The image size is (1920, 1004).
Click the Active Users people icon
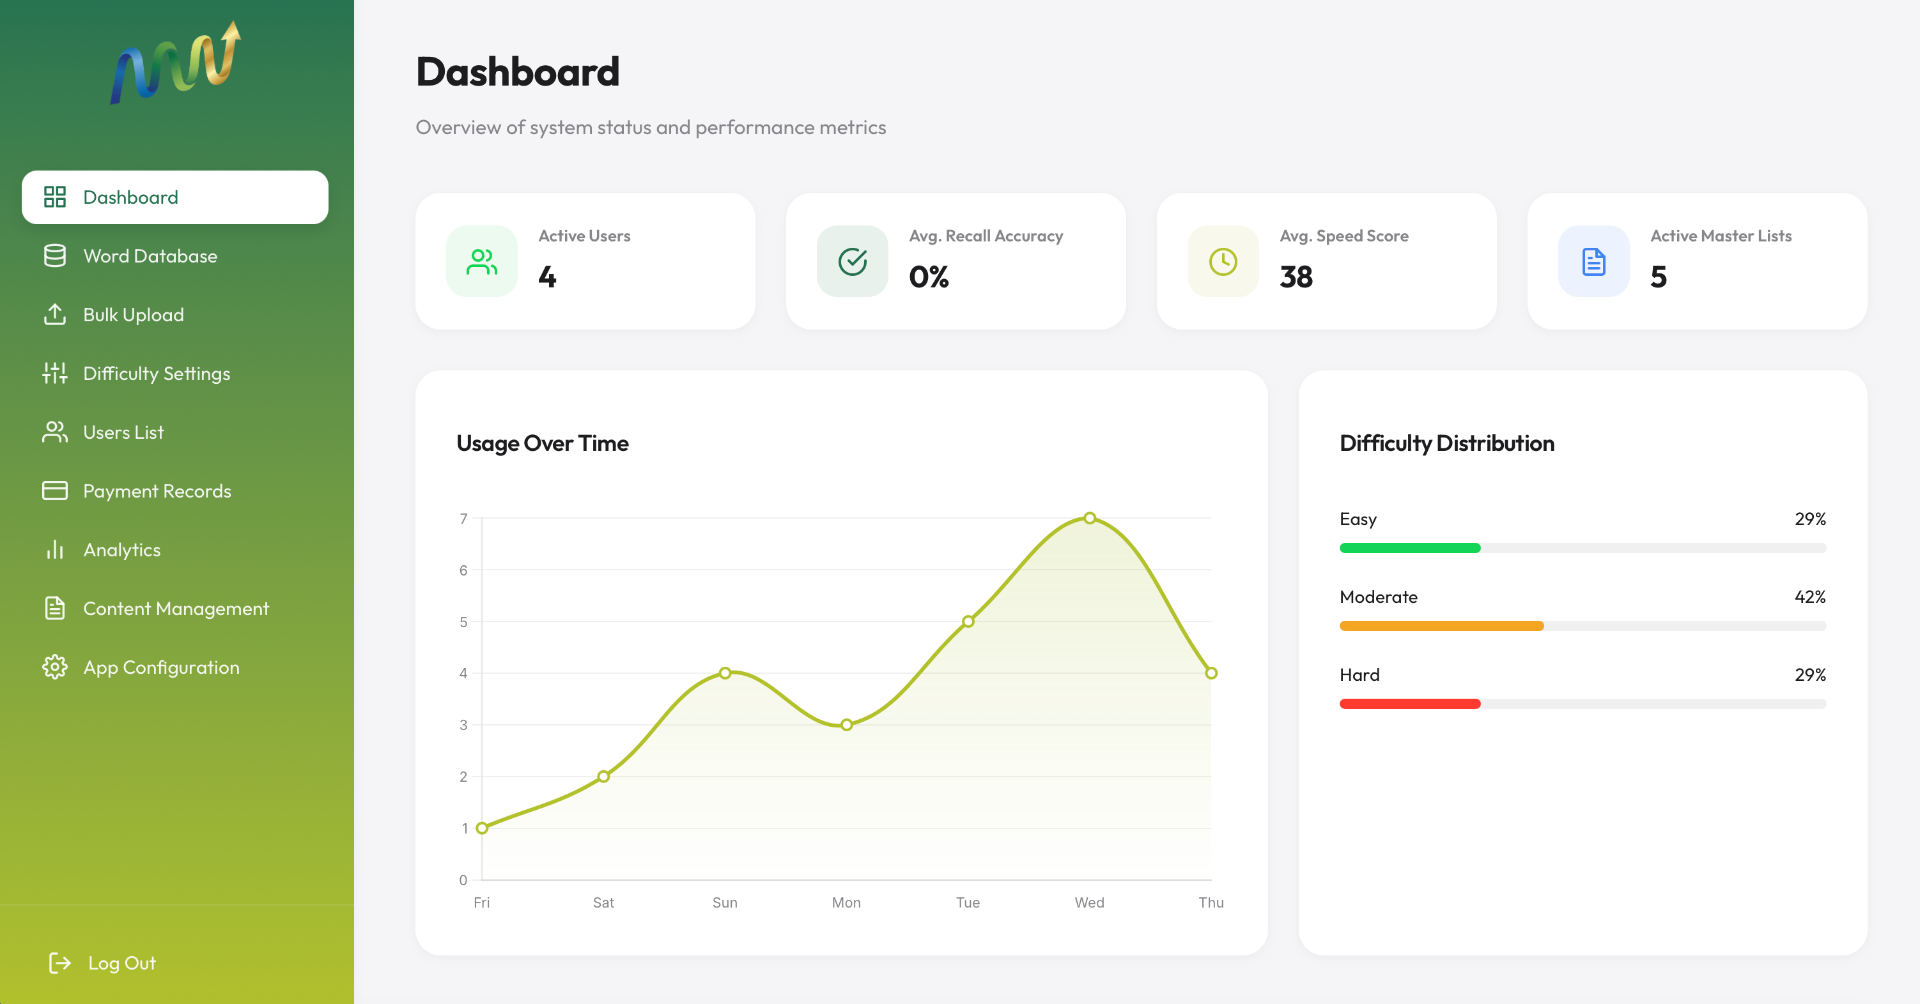482,262
